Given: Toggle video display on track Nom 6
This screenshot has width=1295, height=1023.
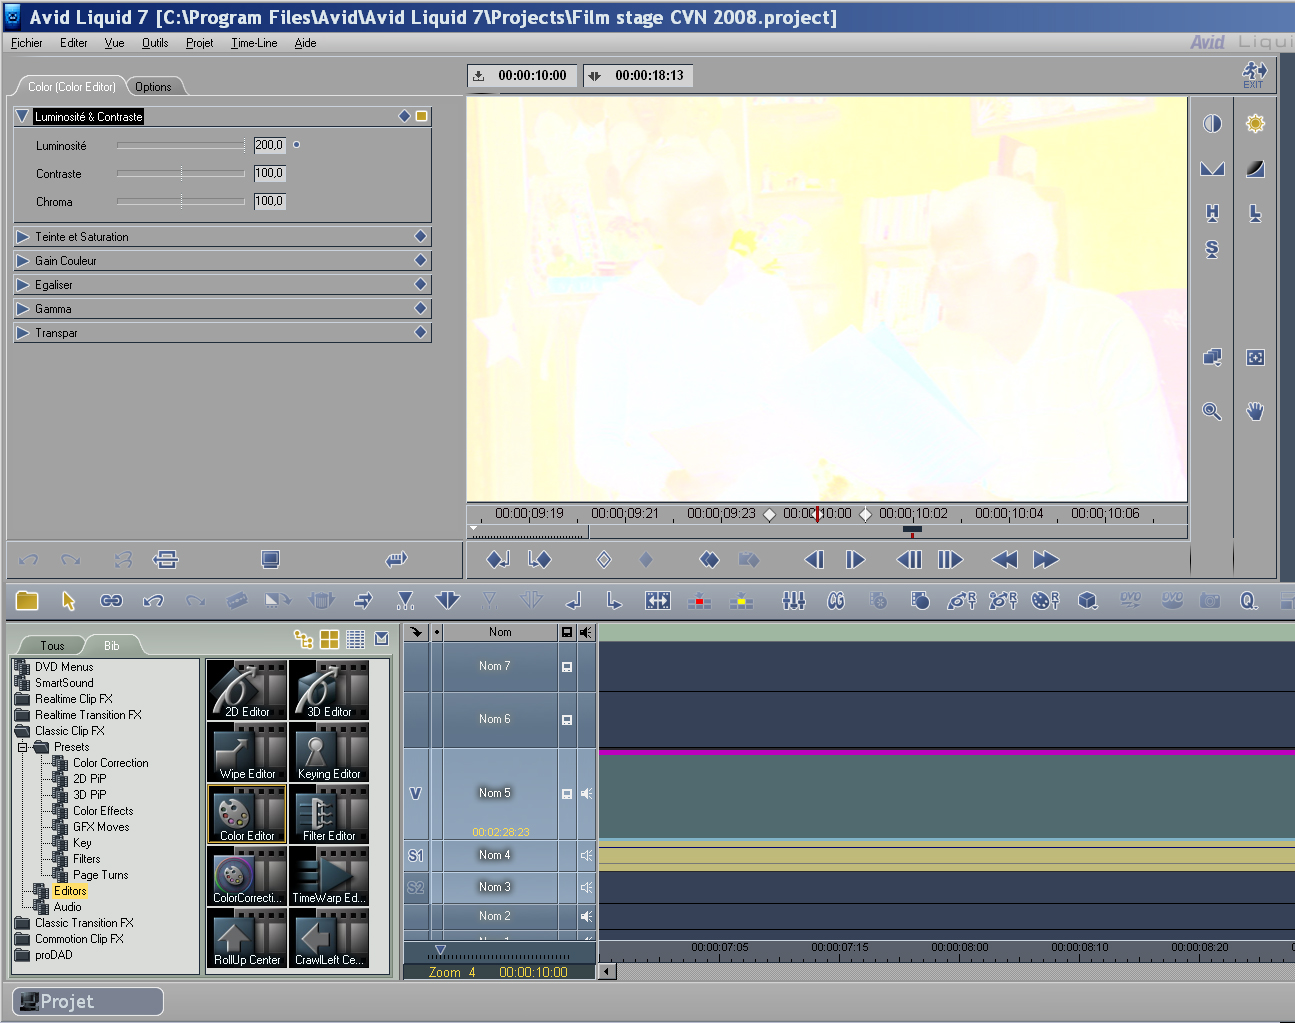Looking at the screenshot, I should 567,720.
